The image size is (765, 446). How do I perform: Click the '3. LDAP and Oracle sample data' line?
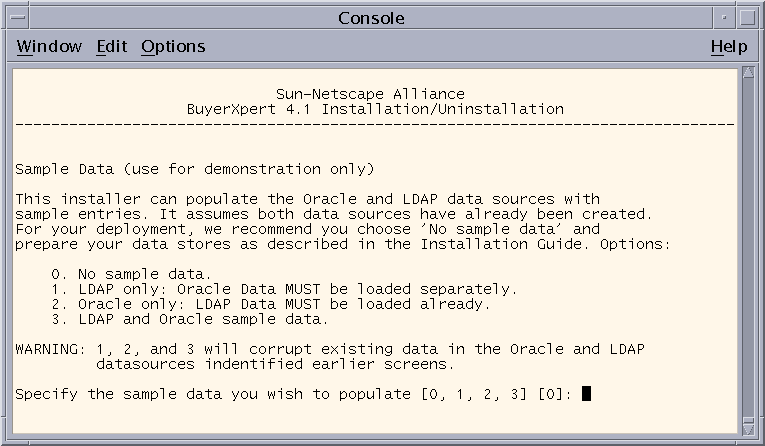point(189,319)
